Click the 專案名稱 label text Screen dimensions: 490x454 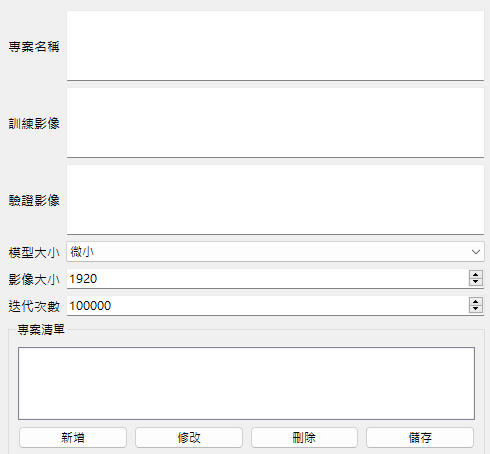(34, 46)
